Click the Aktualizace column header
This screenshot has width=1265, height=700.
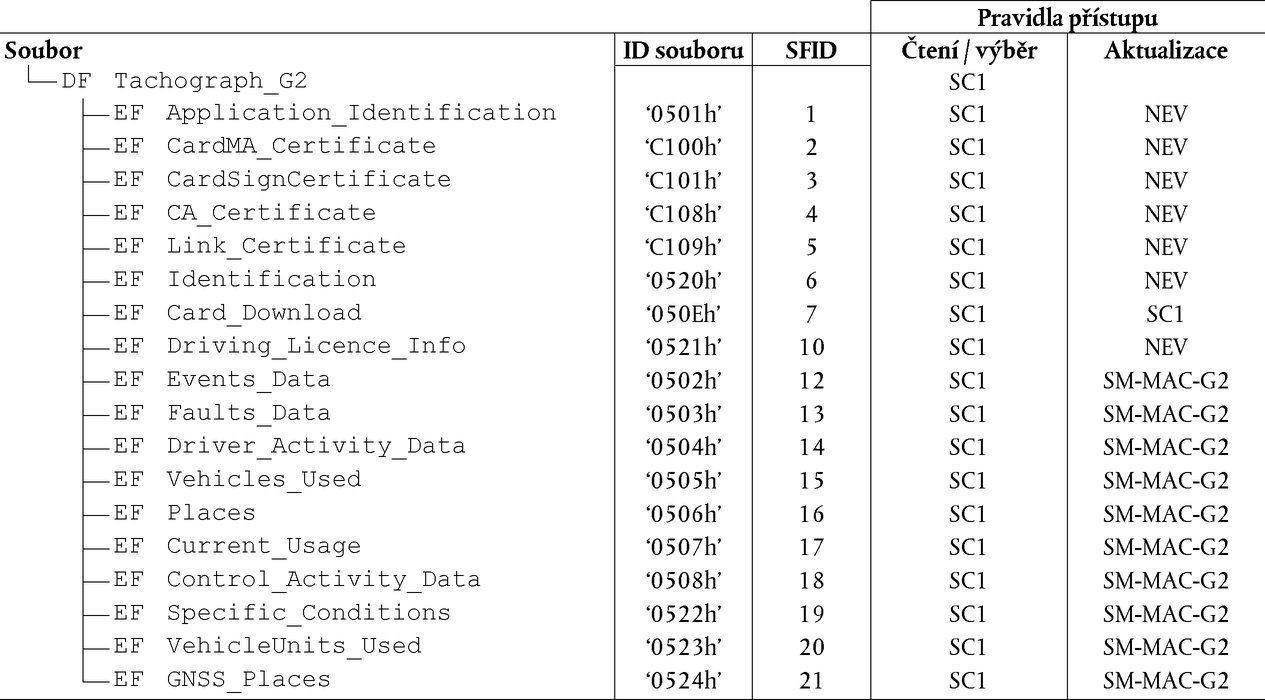click(x=1165, y=50)
